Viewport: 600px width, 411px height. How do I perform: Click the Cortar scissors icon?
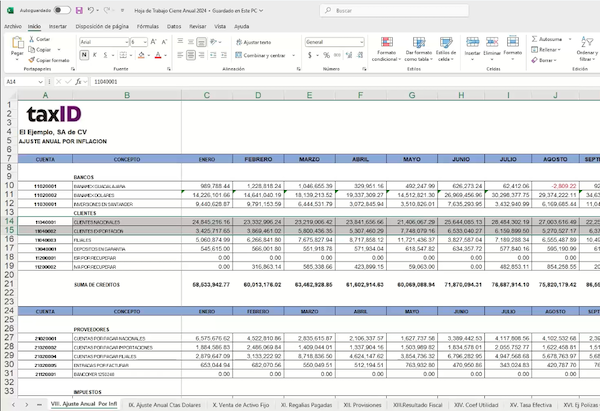[34, 39]
